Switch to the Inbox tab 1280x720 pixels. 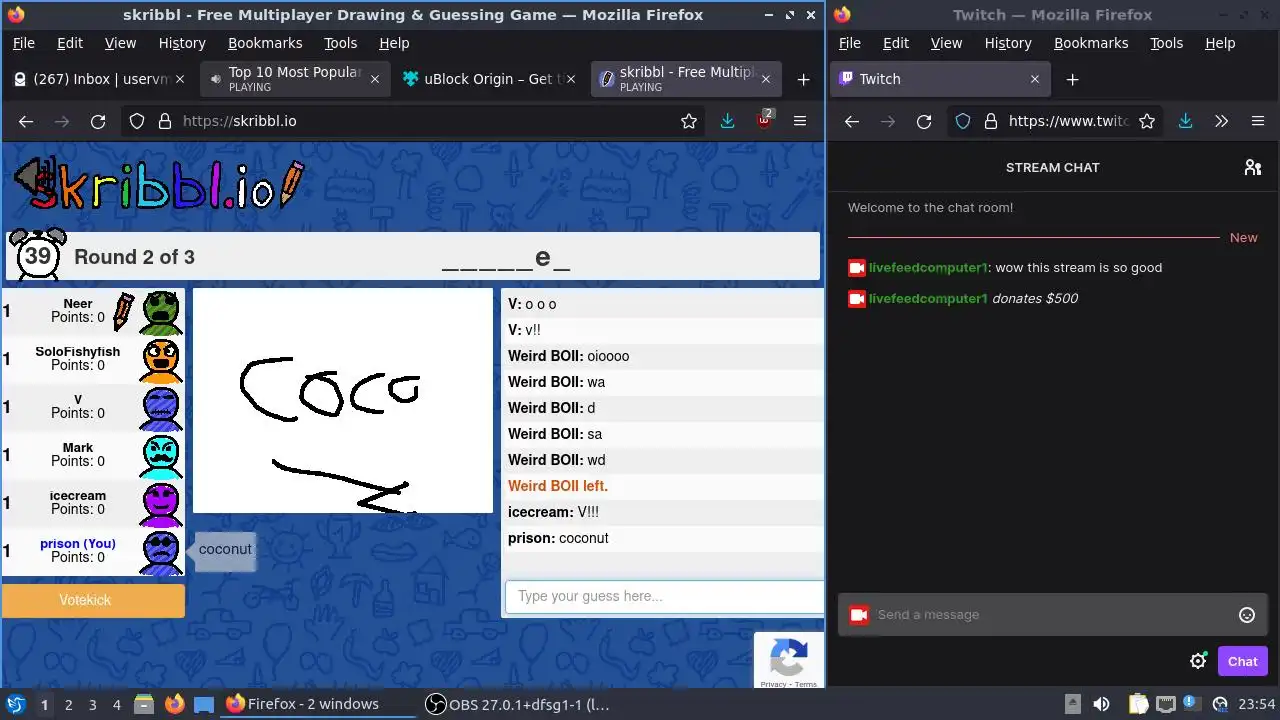pyautogui.click(x=98, y=79)
